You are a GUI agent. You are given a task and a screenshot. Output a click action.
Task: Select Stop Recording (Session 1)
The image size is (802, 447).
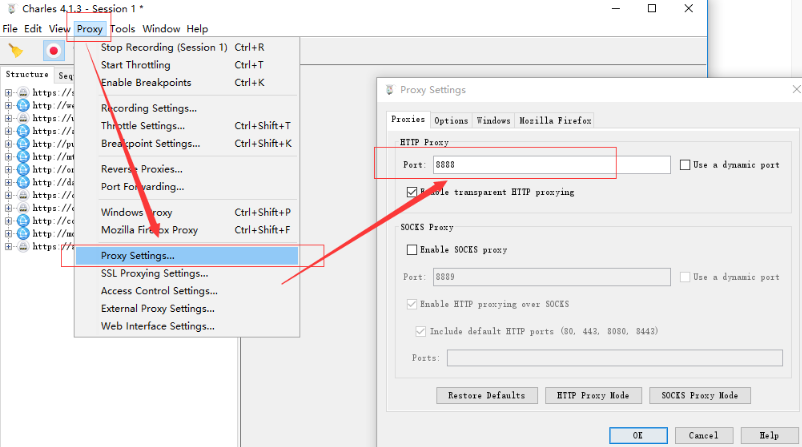click(187, 48)
